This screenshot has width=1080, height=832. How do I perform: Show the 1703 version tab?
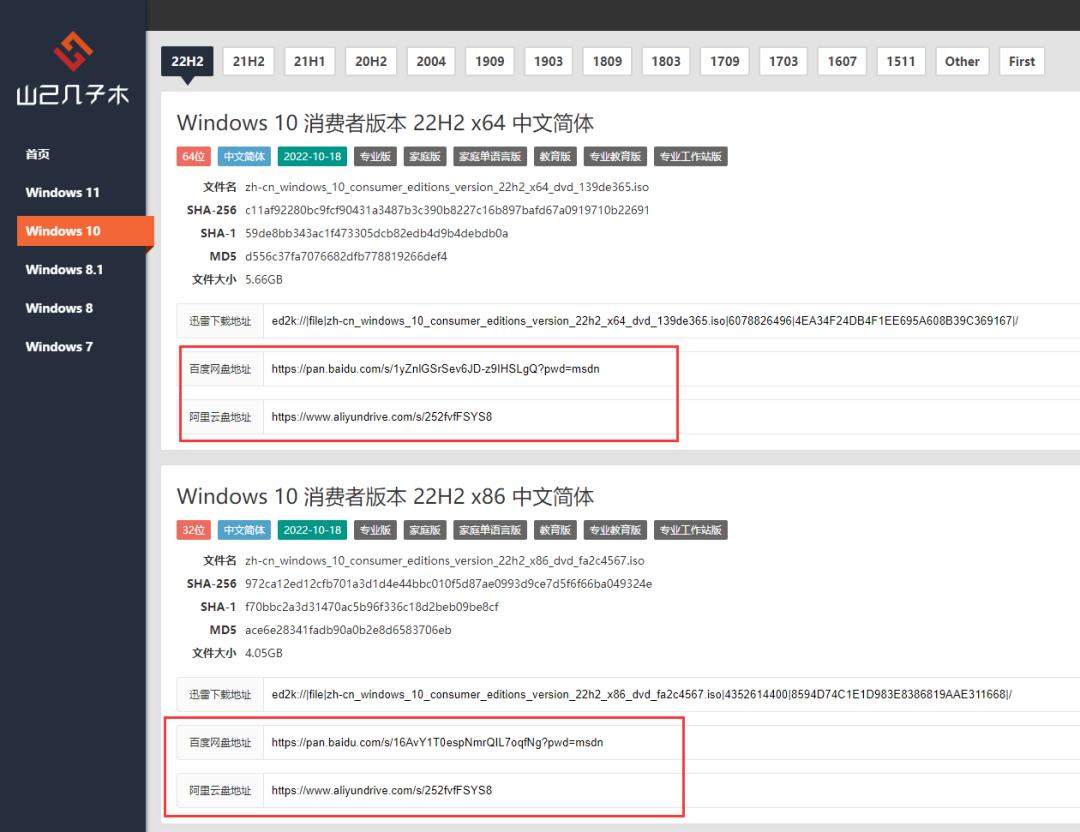783,61
